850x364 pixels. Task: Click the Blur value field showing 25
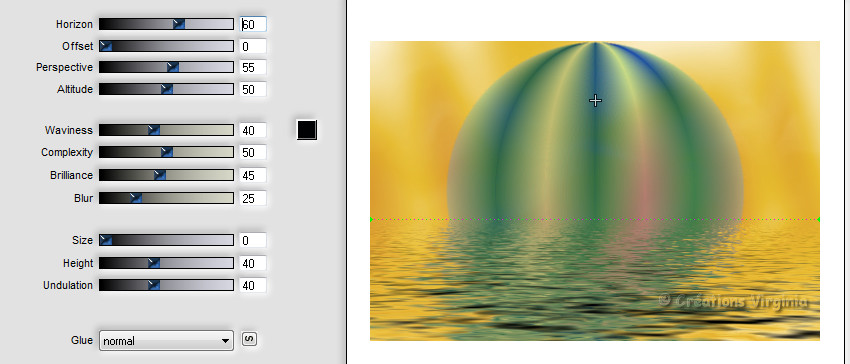pos(253,199)
